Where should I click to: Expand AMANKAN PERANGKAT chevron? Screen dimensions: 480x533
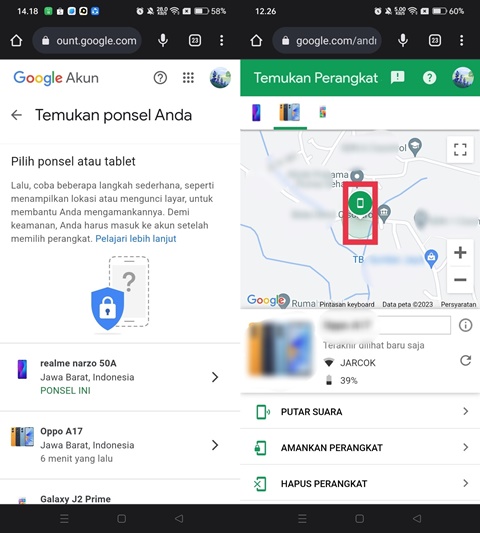(x=466, y=447)
